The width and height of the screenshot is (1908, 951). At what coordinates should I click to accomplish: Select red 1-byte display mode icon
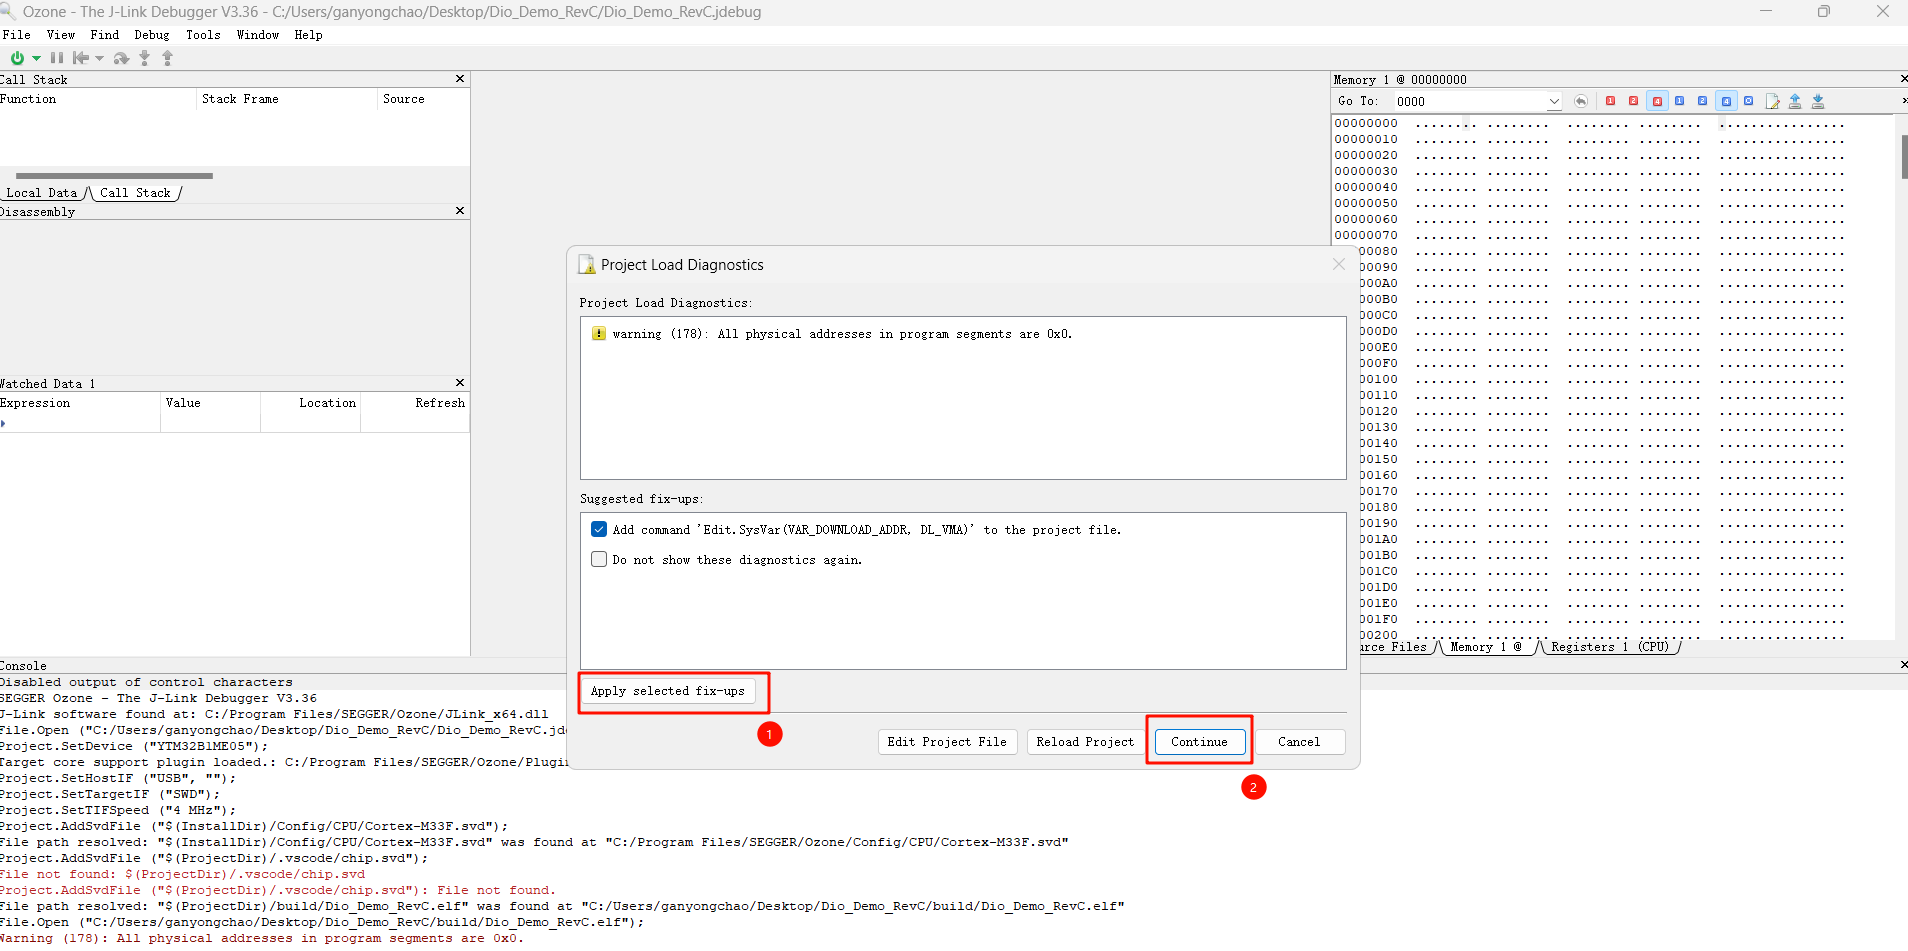point(1610,101)
